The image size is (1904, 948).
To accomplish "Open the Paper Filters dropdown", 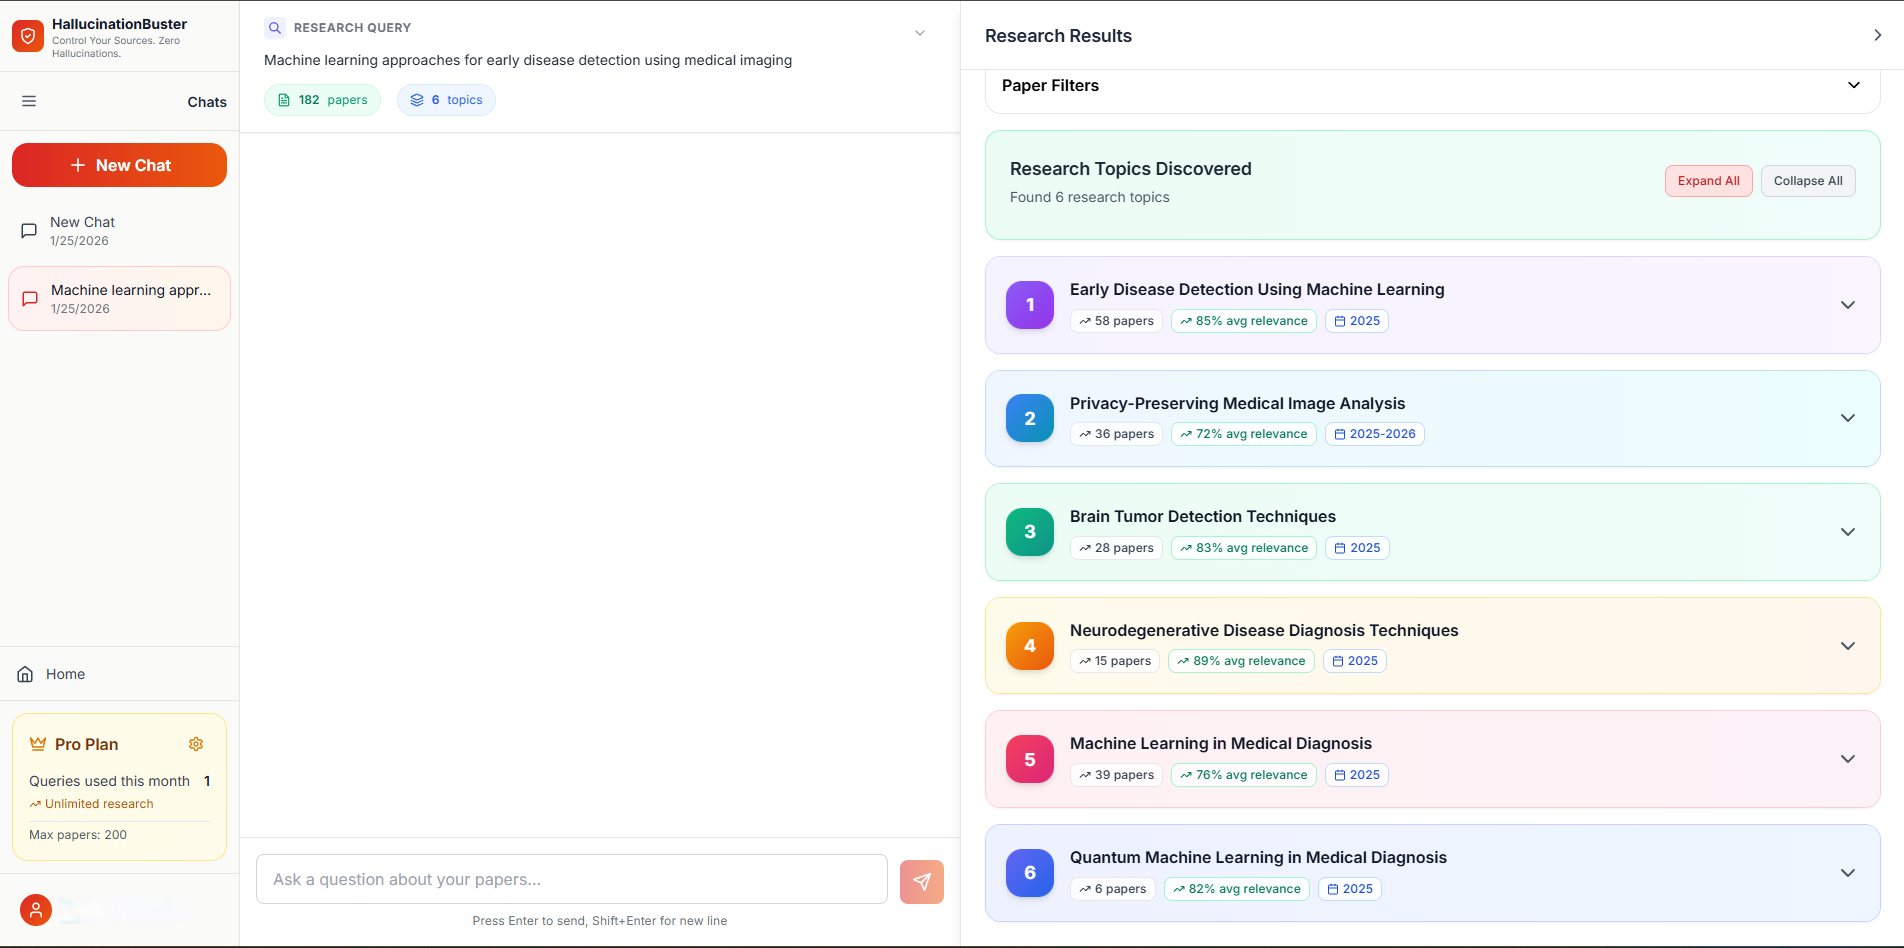I will click(1853, 85).
